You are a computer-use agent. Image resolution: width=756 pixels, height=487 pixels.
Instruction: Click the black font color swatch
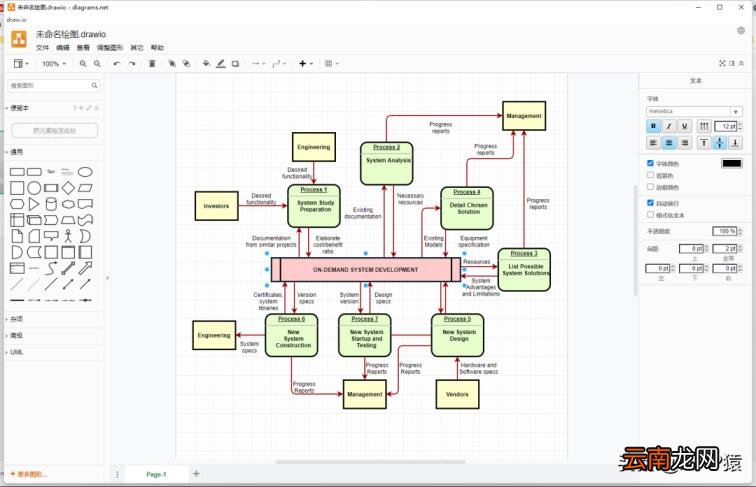pyautogui.click(x=731, y=163)
